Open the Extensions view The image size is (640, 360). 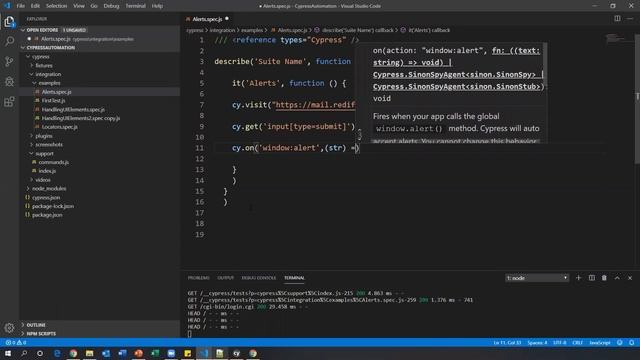coord(9,101)
